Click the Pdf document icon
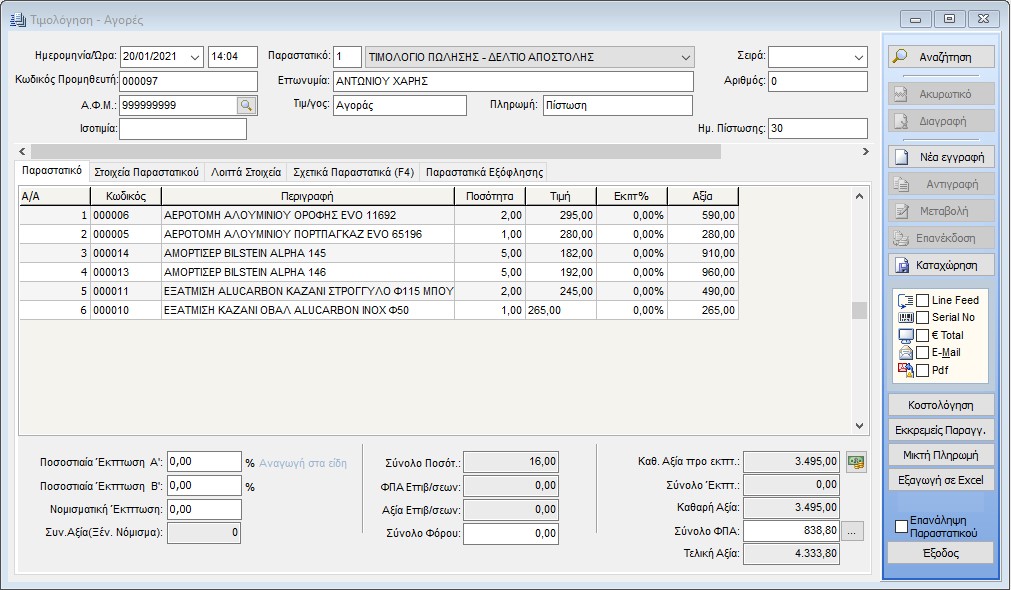Image resolution: width=1011 pixels, height=590 pixels. pyautogui.click(x=905, y=370)
